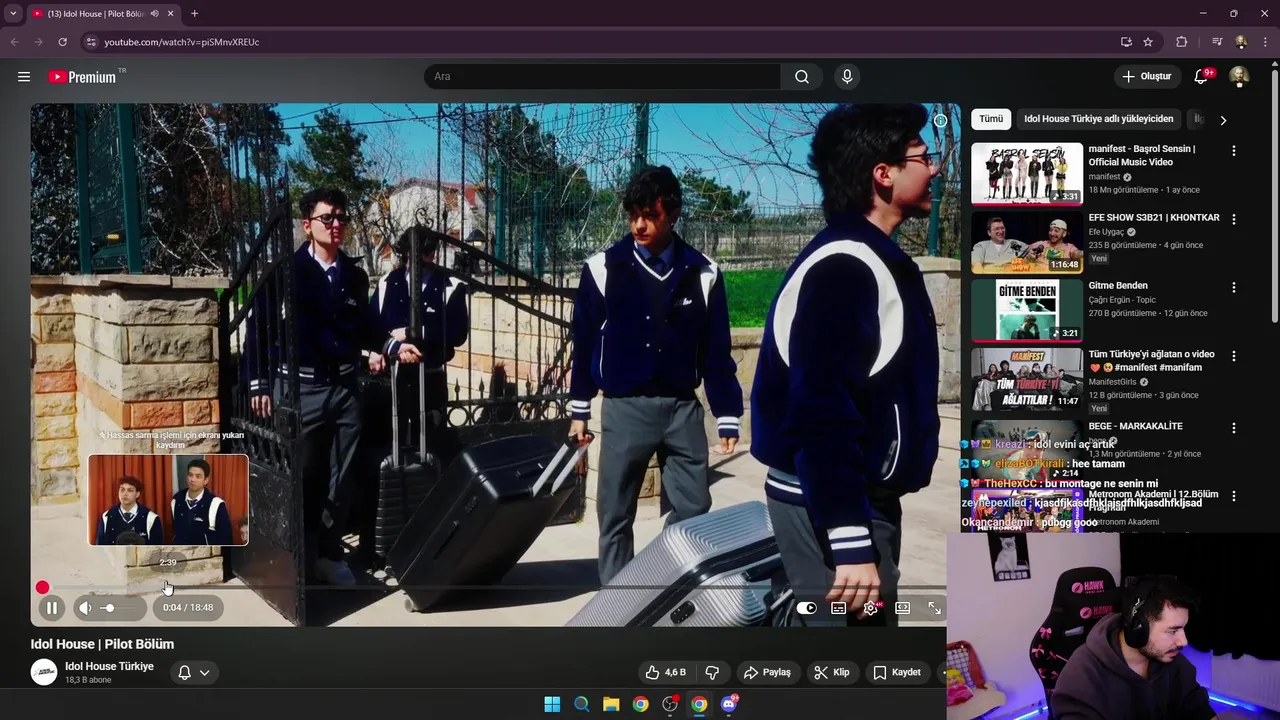The image size is (1280, 720).
Task: Go back in browser history
Action: (14, 42)
